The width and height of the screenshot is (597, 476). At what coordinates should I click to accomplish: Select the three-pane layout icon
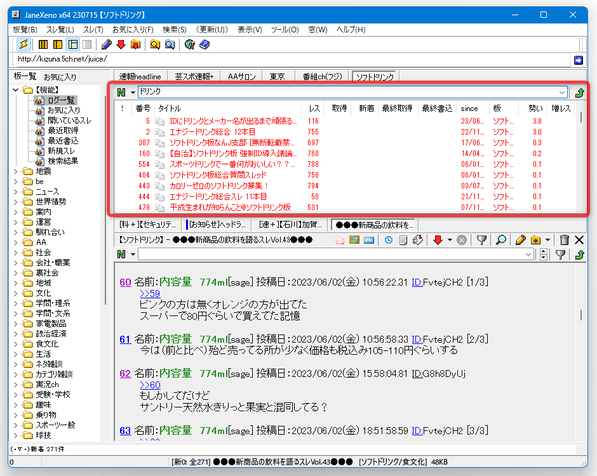click(73, 45)
